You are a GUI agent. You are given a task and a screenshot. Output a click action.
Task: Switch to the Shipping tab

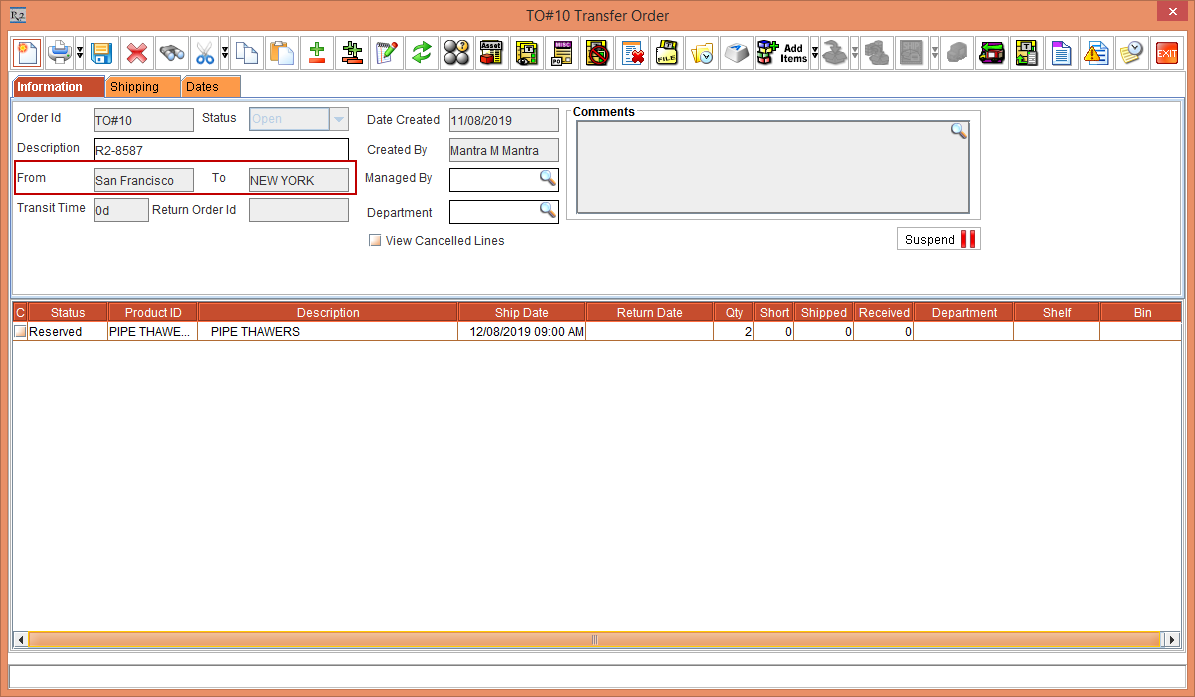pos(143,87)
